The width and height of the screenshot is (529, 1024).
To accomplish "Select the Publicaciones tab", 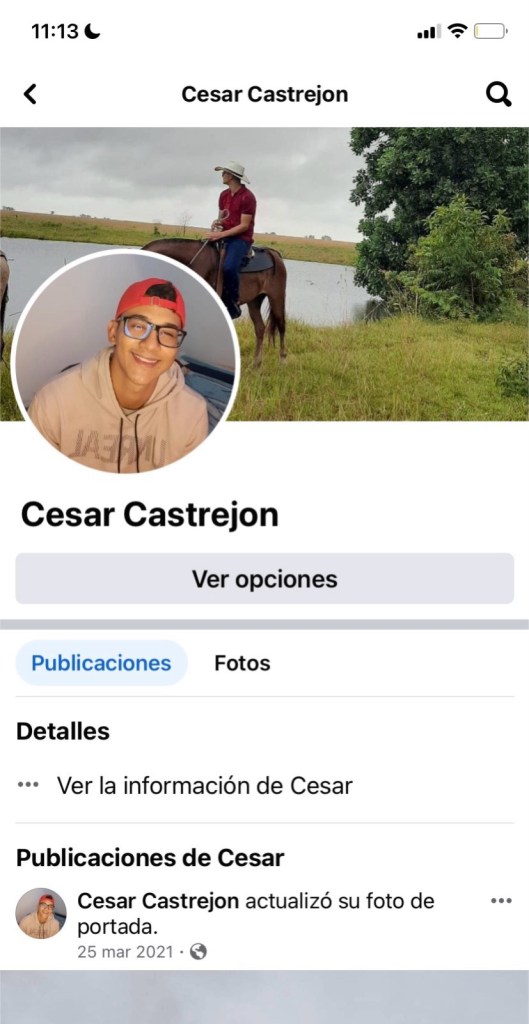I will click(101, 664).
